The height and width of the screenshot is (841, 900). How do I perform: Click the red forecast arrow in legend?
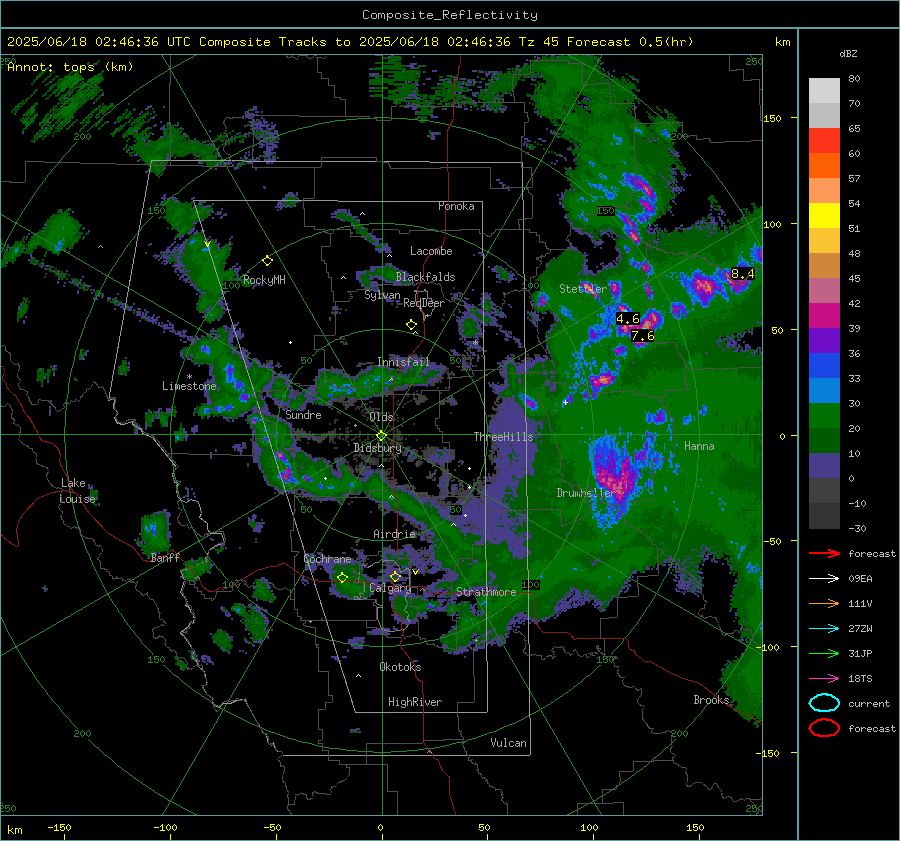tap(824, 553)
